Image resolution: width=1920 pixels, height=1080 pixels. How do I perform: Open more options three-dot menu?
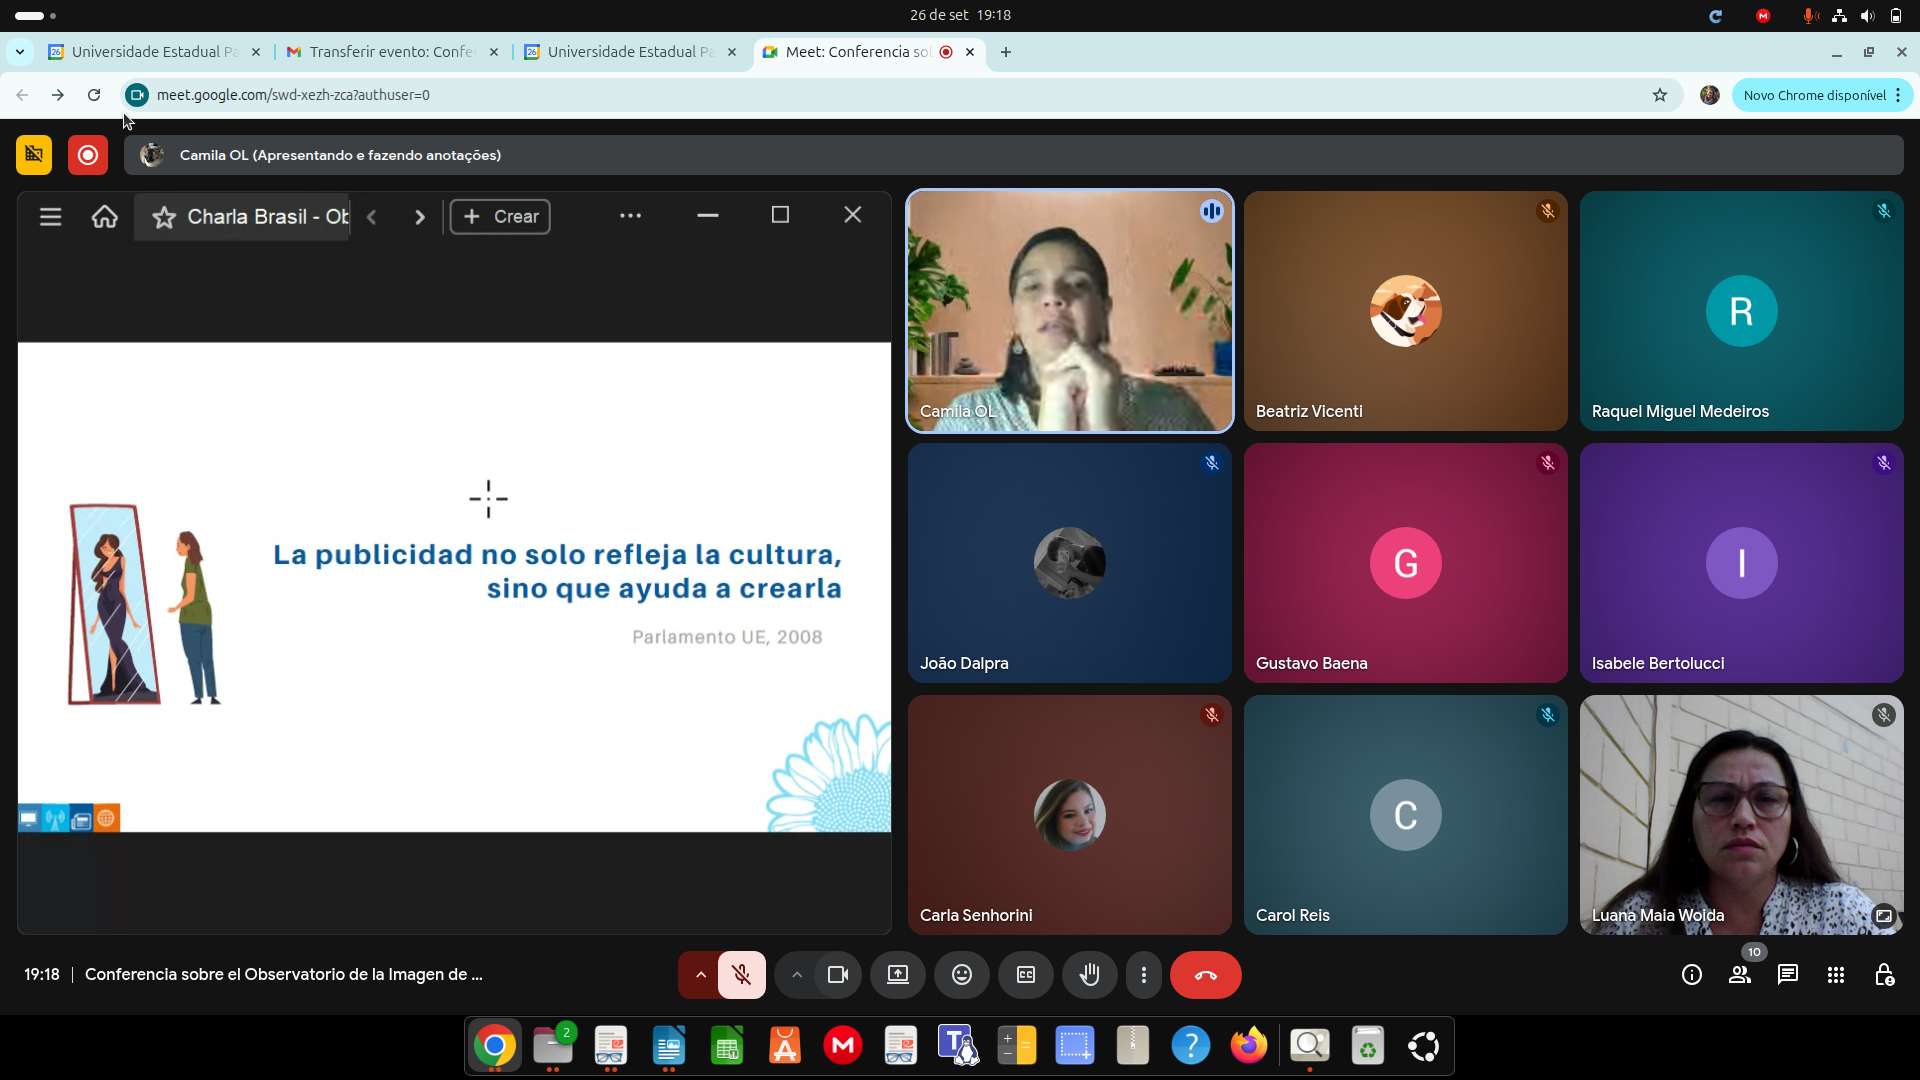(x=1143, y=975)
